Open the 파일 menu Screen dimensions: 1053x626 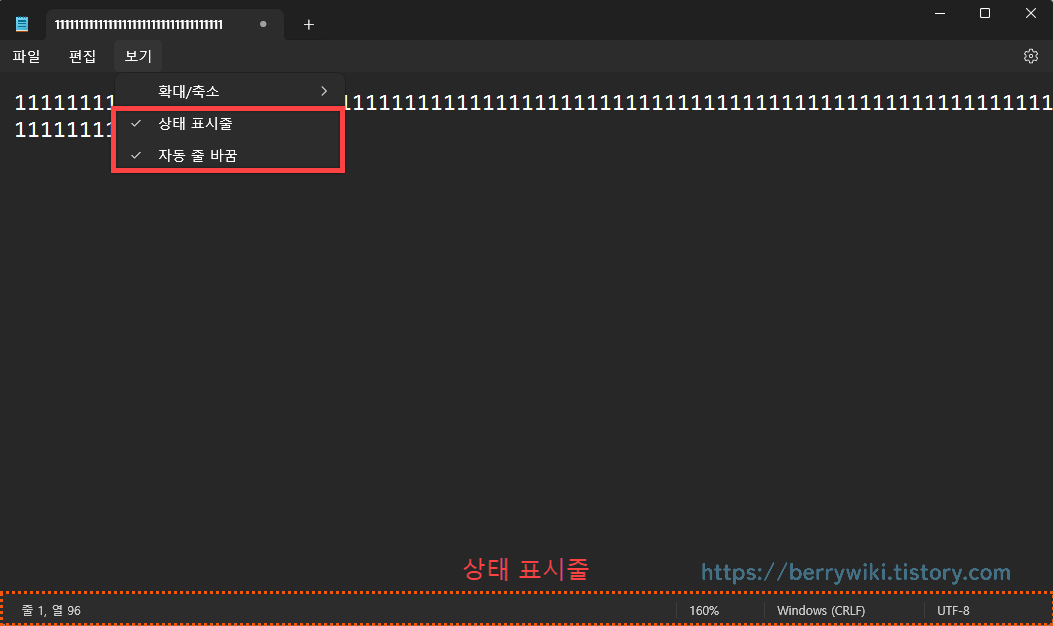[26, 56]
